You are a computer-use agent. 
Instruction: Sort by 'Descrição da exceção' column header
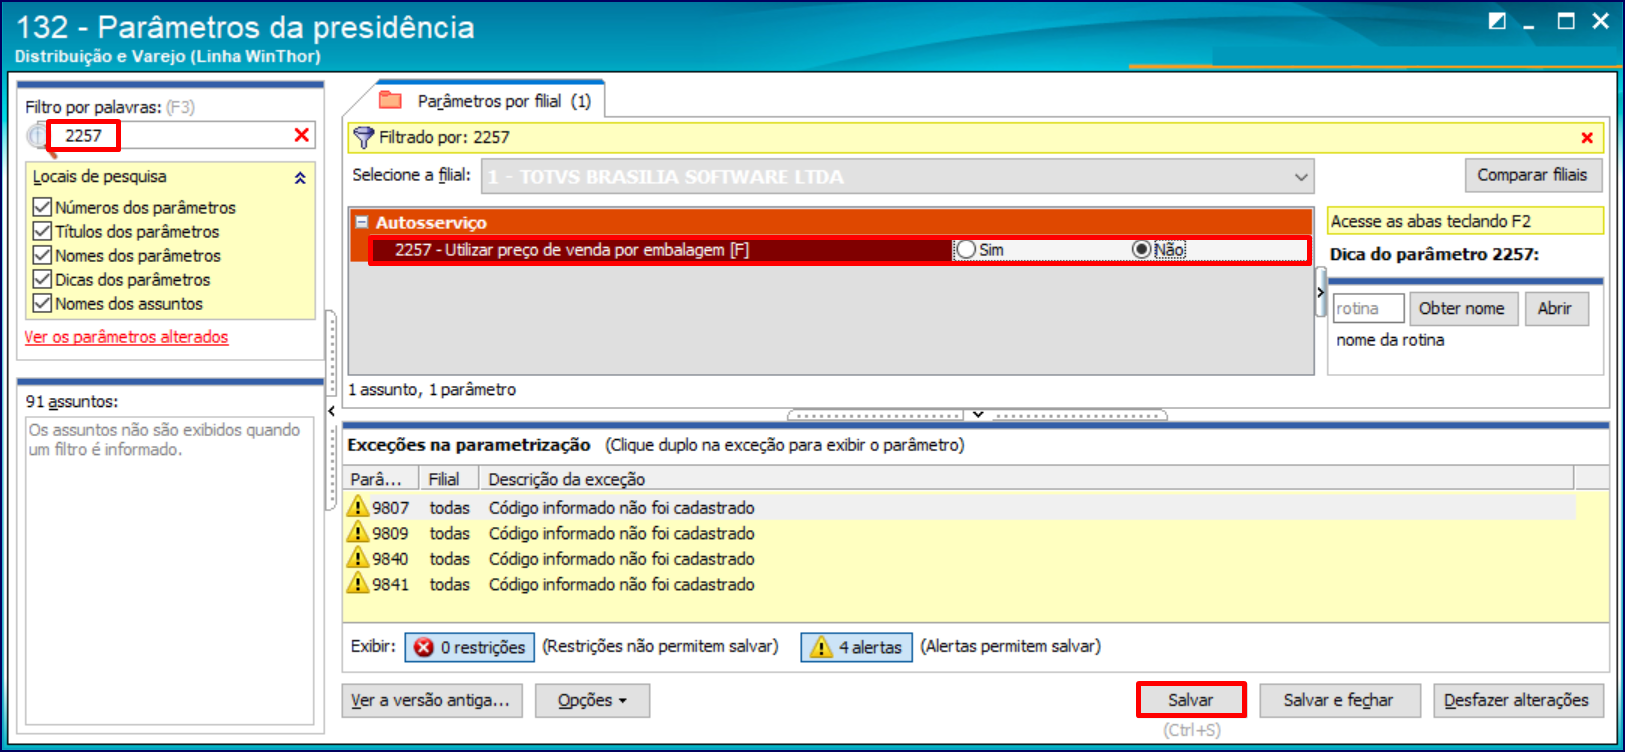[x=1026, y=479]
